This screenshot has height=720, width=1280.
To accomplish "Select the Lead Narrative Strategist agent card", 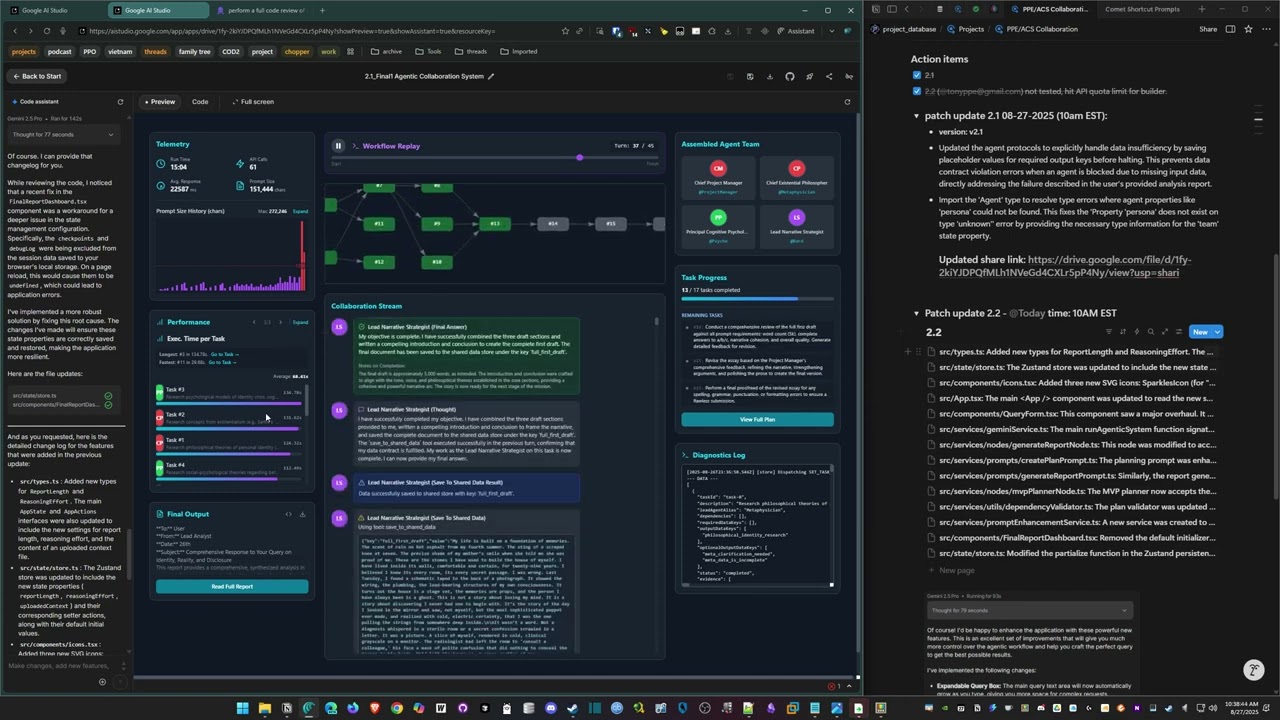I will (x=796, y=226).
